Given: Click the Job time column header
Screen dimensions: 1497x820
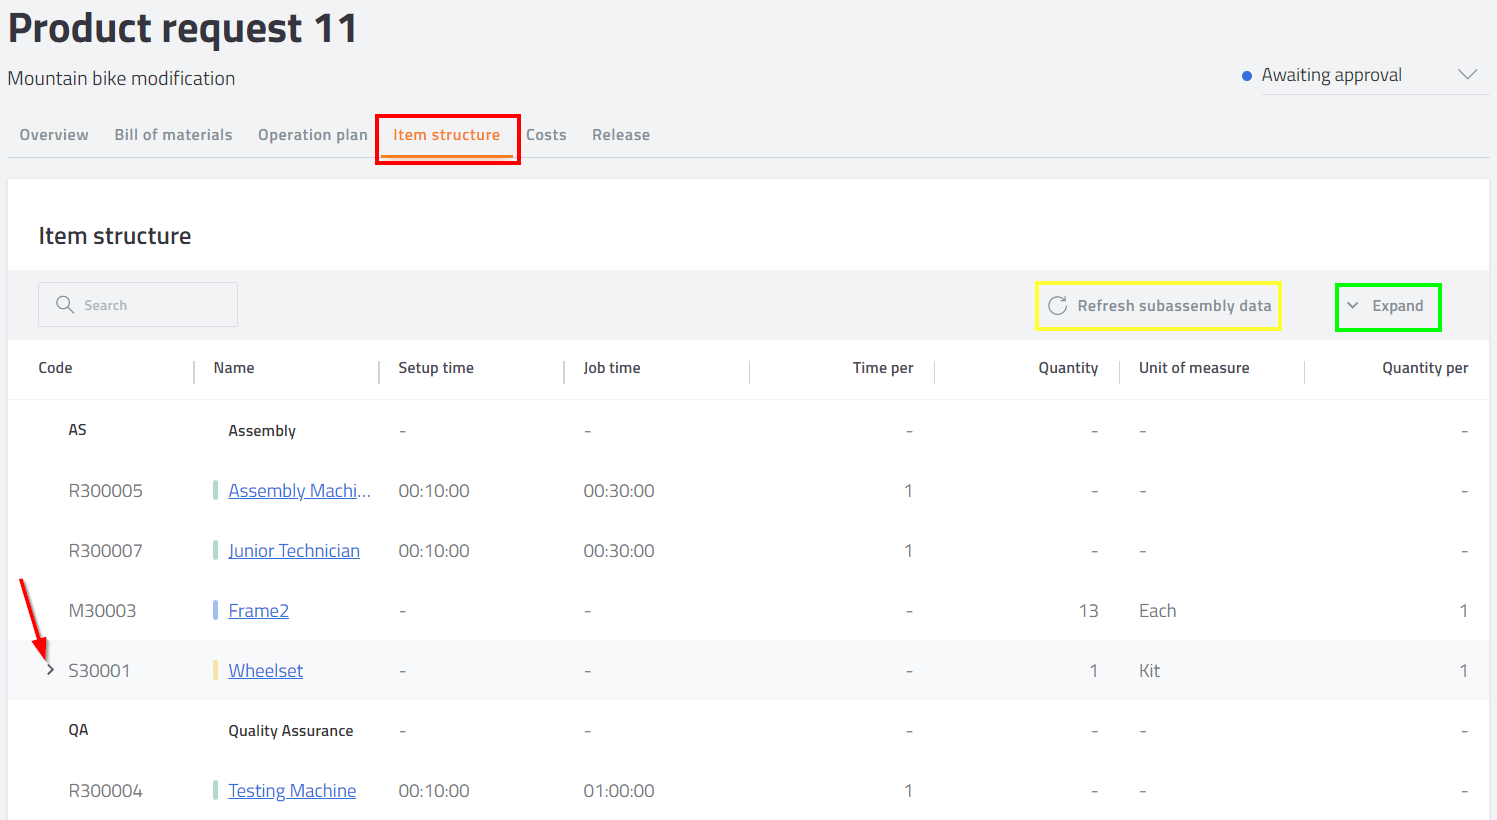Looking at the screenshot, I should tap(612, 368).
